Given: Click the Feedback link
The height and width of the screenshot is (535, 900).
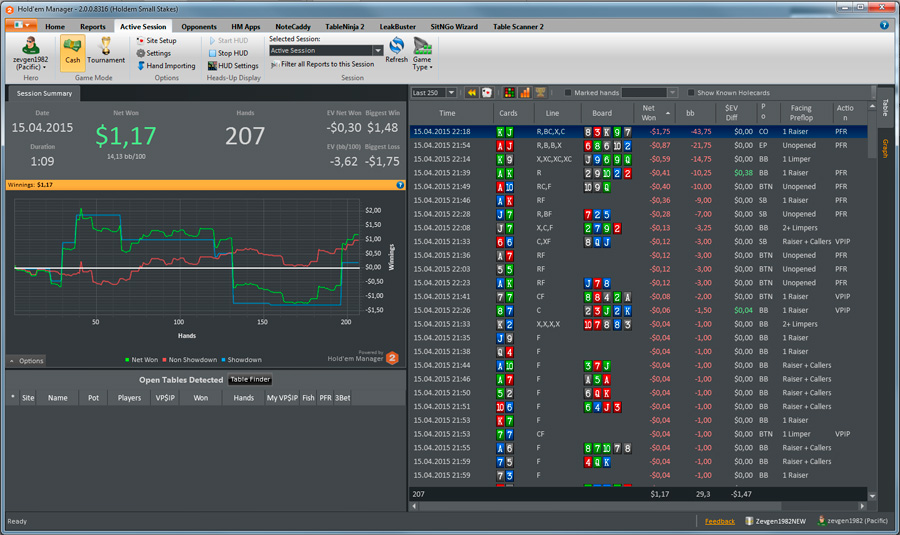Looking at the screenshot, I should click(x=719, y=521).
